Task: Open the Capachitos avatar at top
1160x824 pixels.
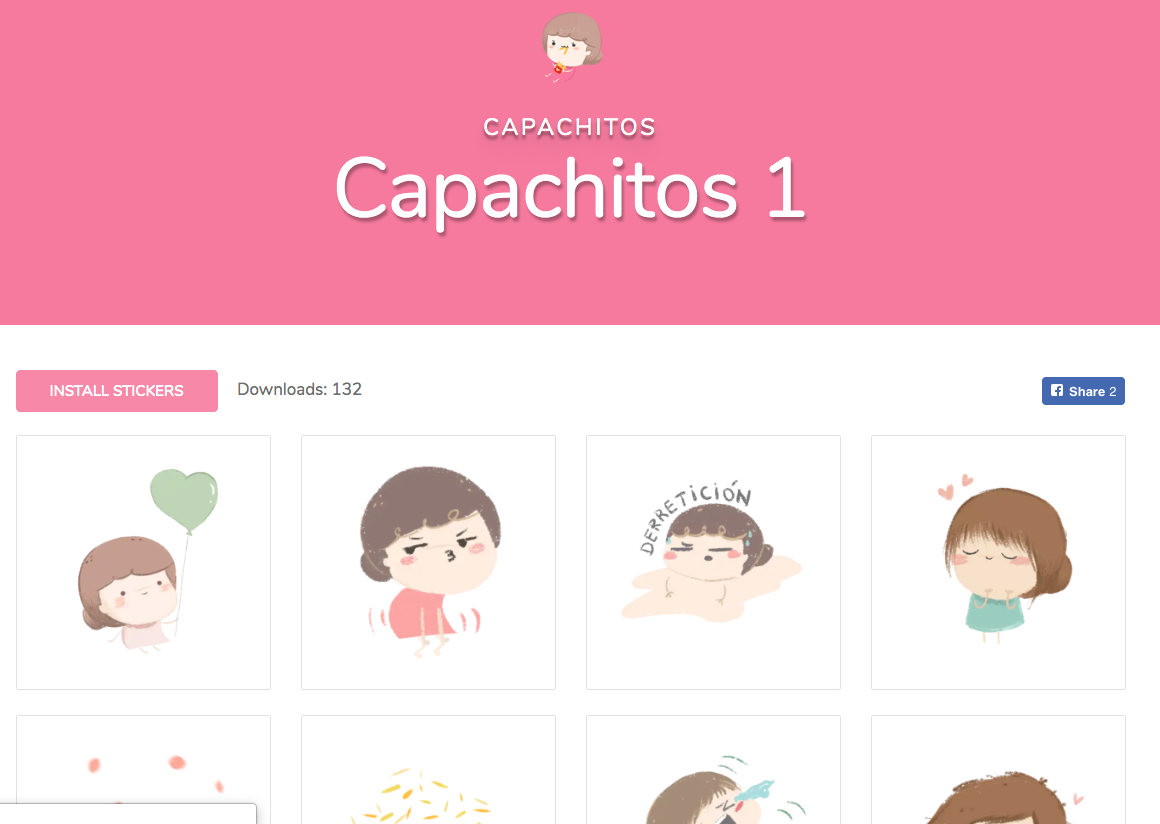Action: [571, 47]
